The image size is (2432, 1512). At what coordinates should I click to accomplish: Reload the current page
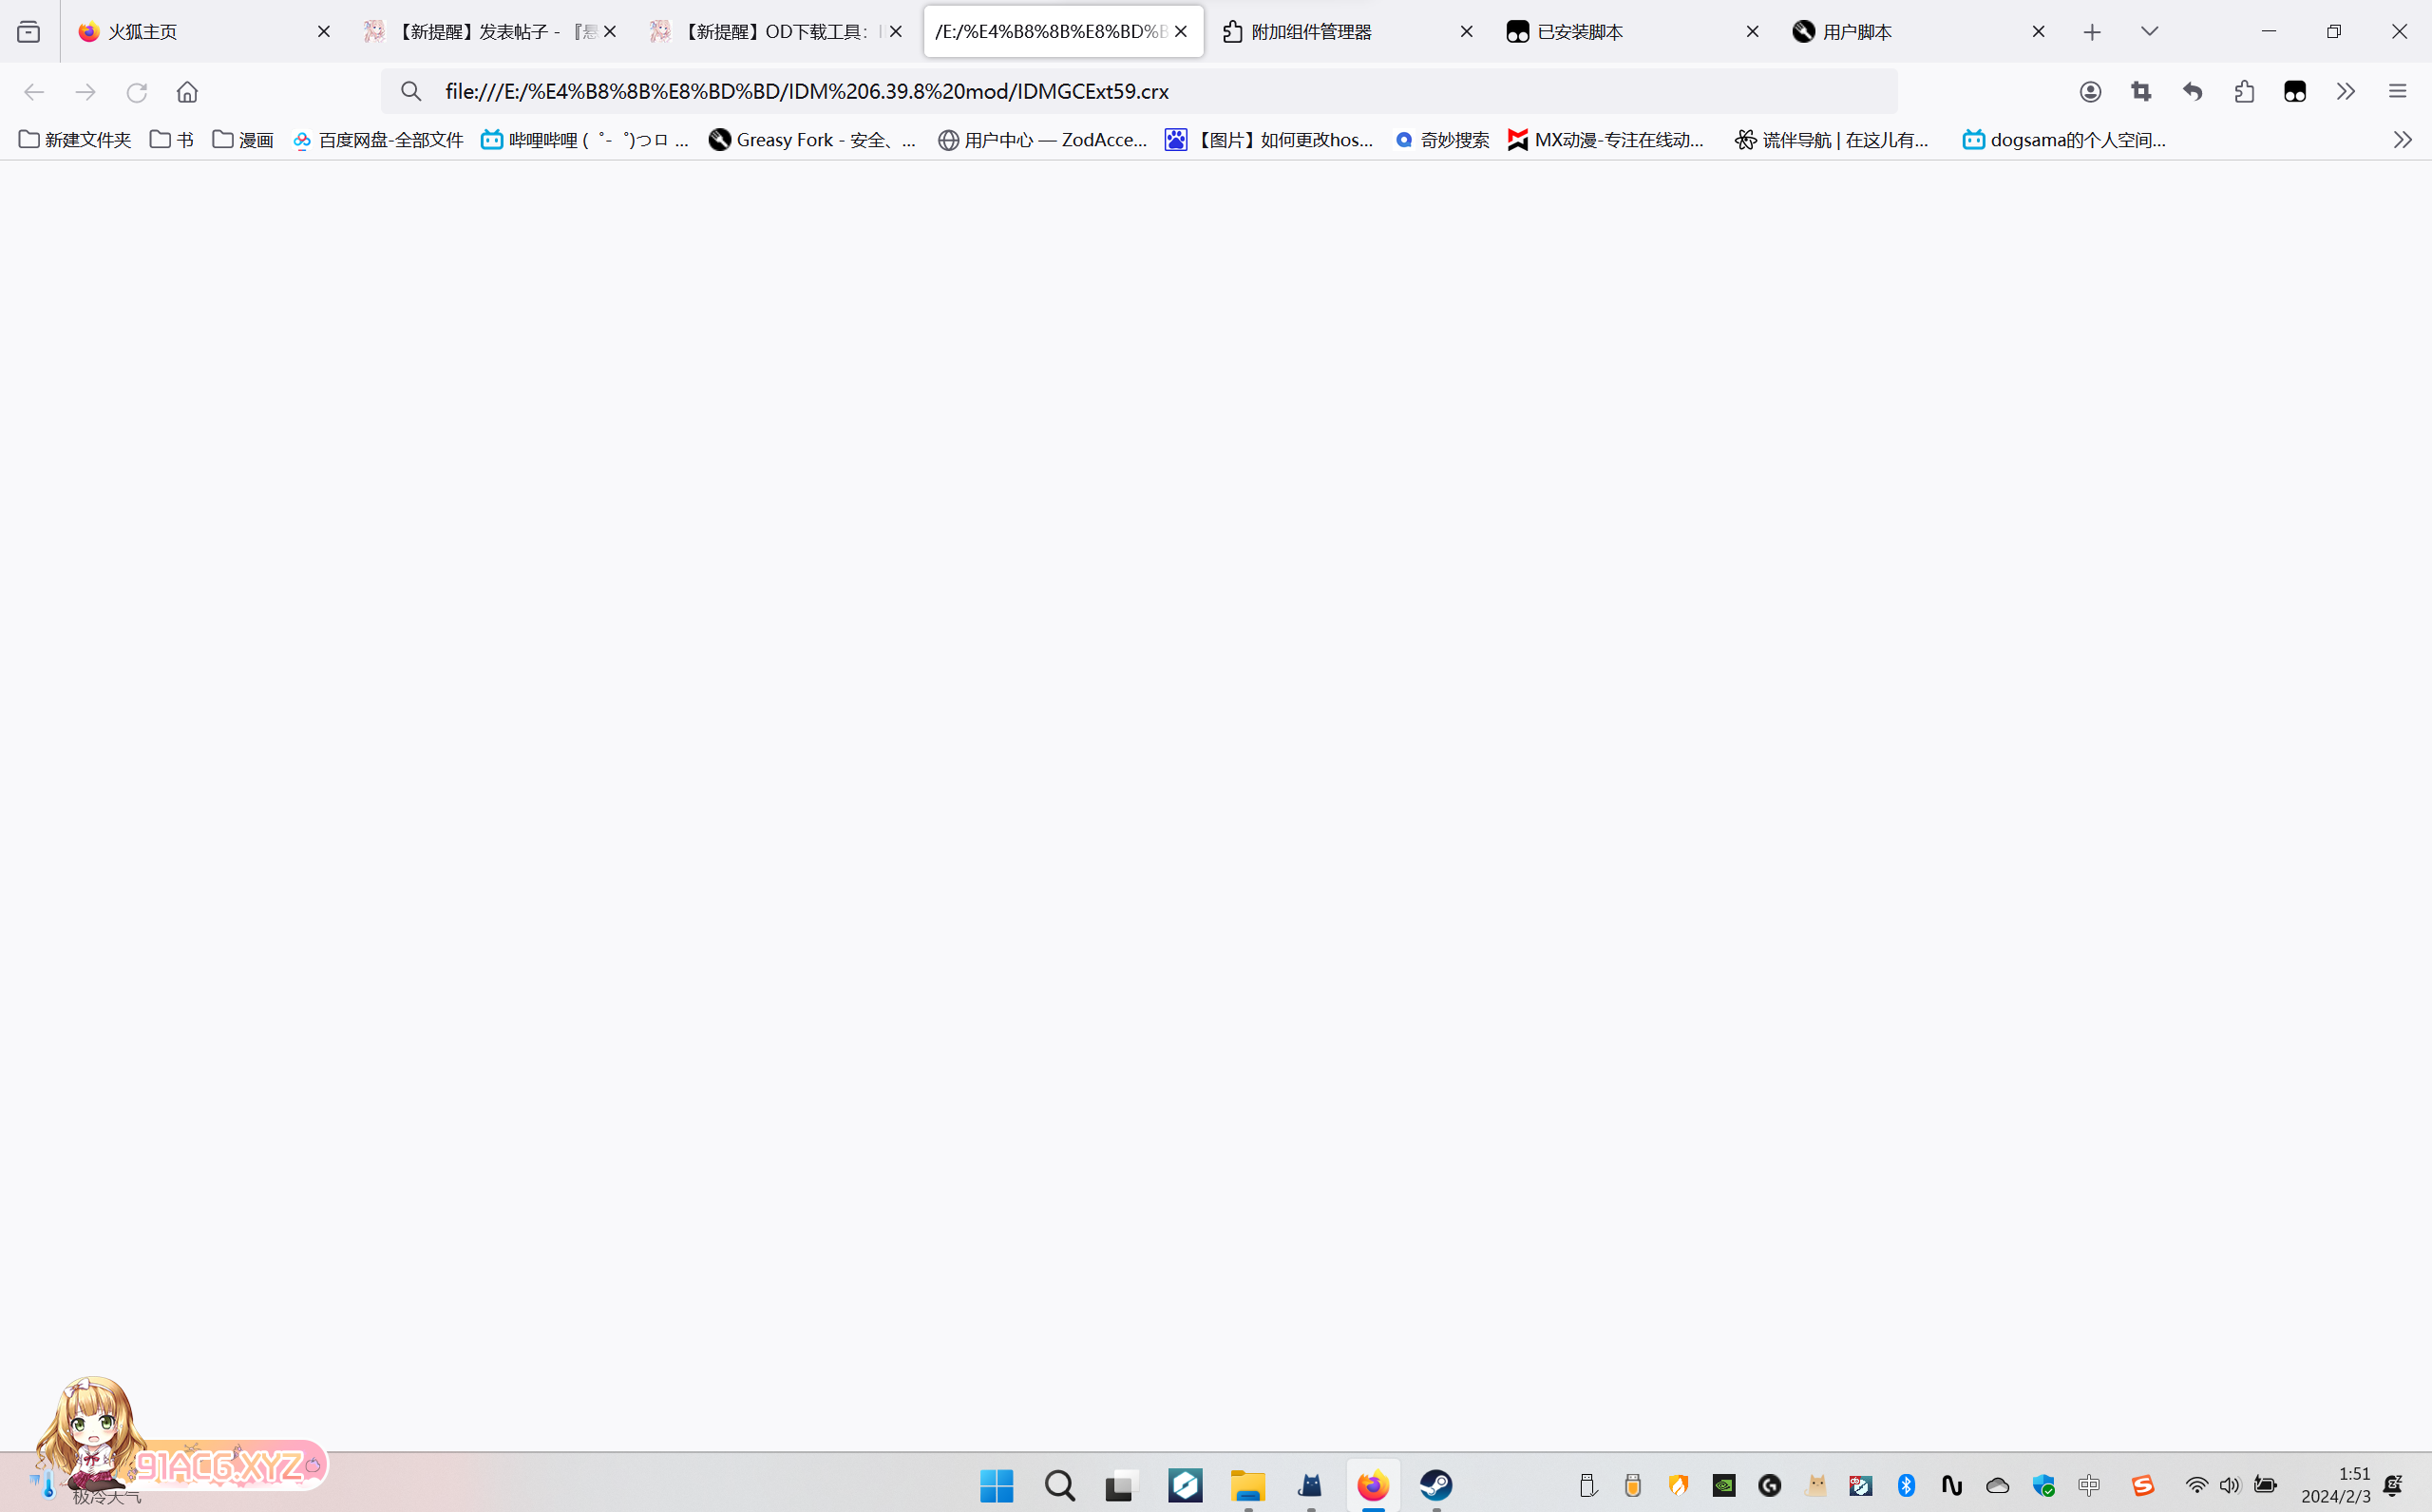pos(137,92)
